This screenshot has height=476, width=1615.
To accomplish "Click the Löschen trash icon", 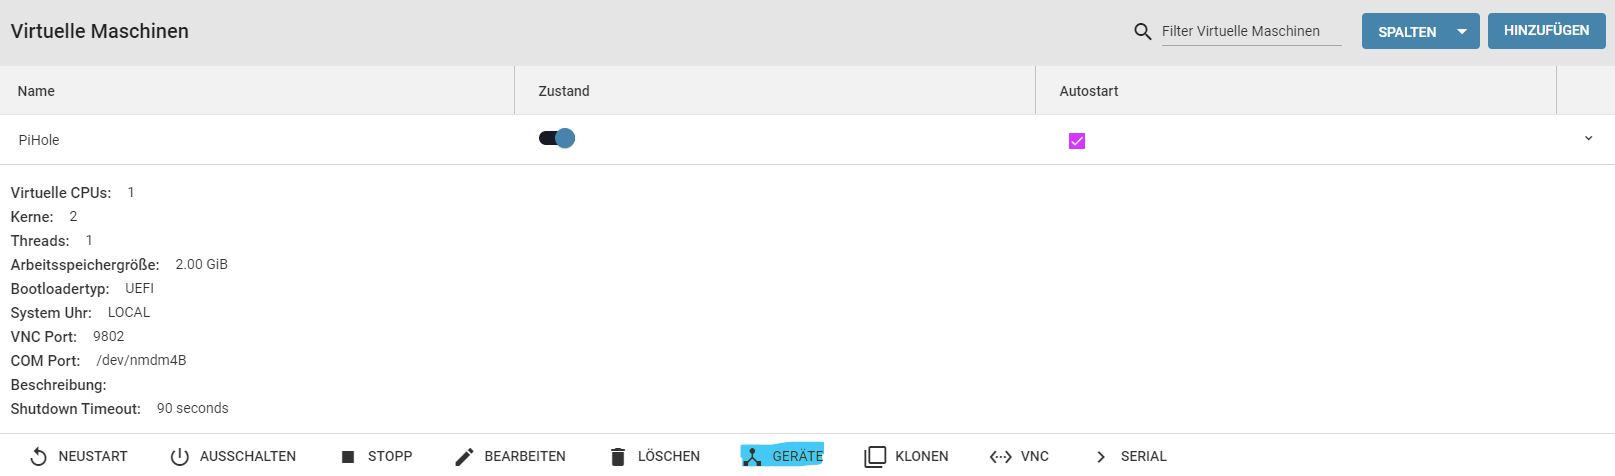I will click(x=618, y=457).
